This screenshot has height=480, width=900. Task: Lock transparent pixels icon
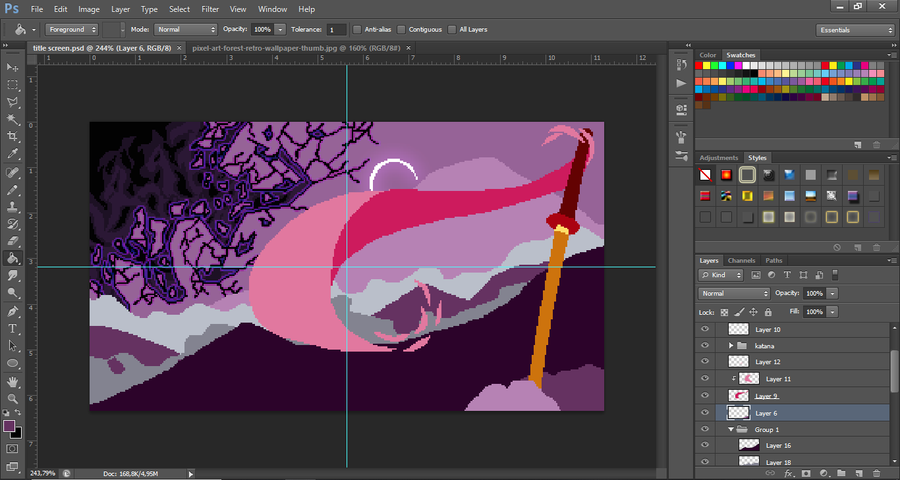coord(724,312)
